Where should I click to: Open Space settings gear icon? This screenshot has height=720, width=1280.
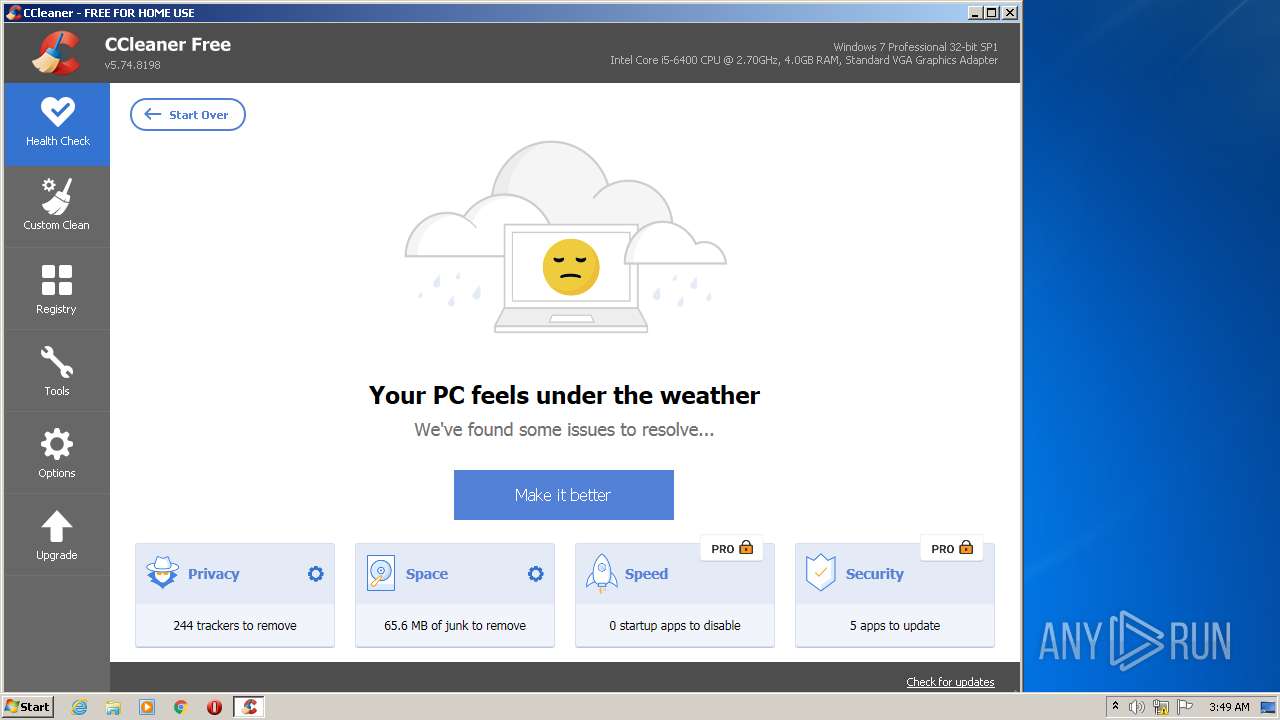pos(535,574)
